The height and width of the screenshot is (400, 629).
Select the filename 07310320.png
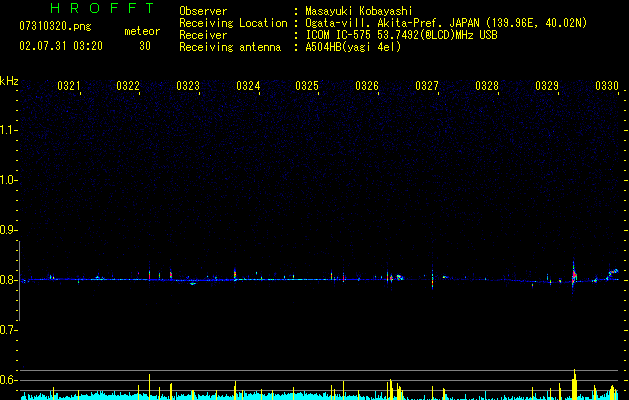55,27
